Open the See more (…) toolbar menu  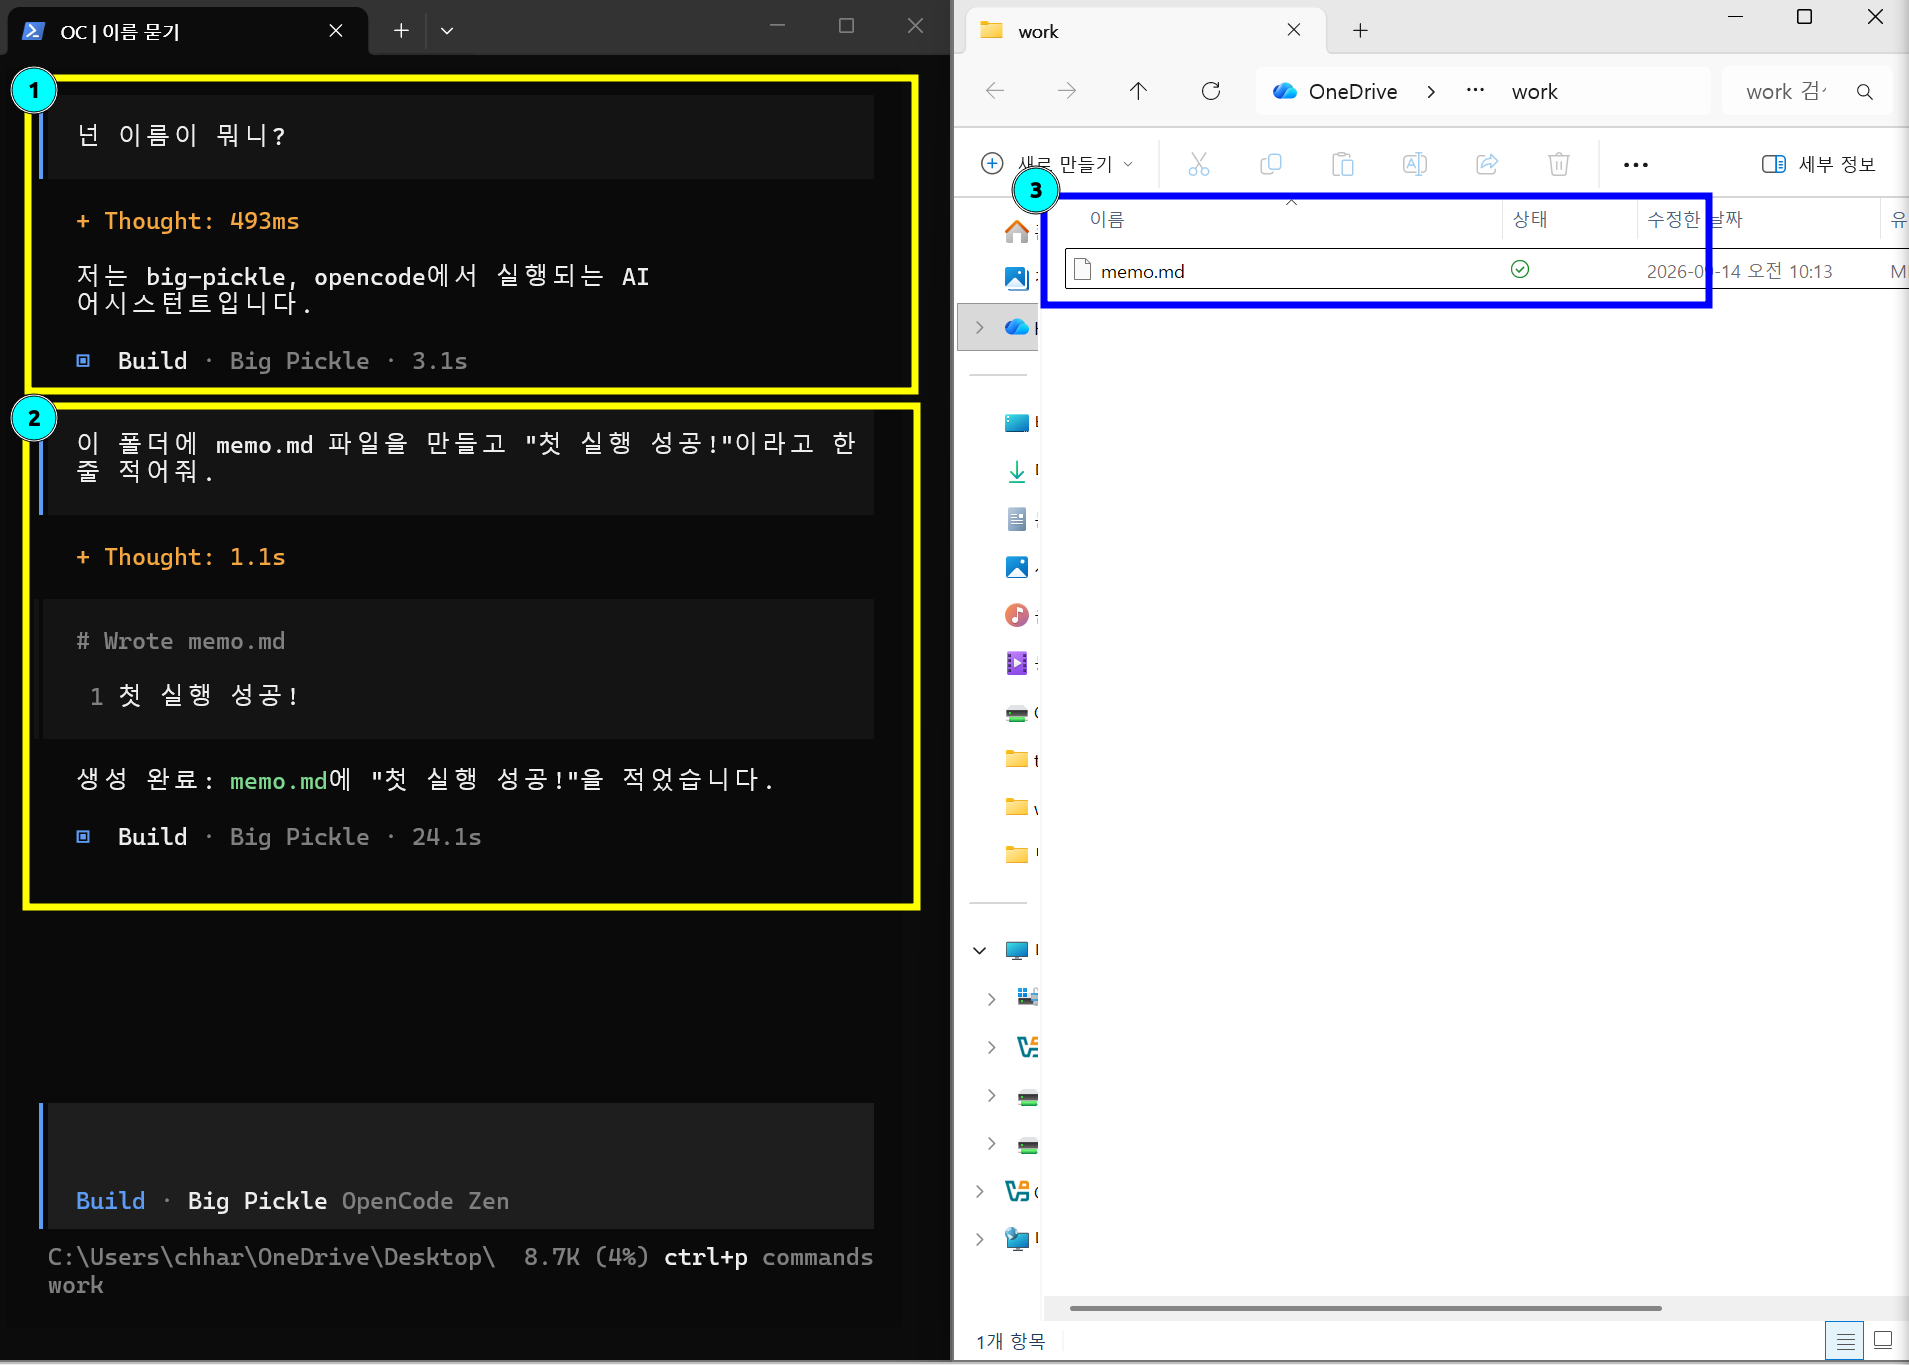1635,165
